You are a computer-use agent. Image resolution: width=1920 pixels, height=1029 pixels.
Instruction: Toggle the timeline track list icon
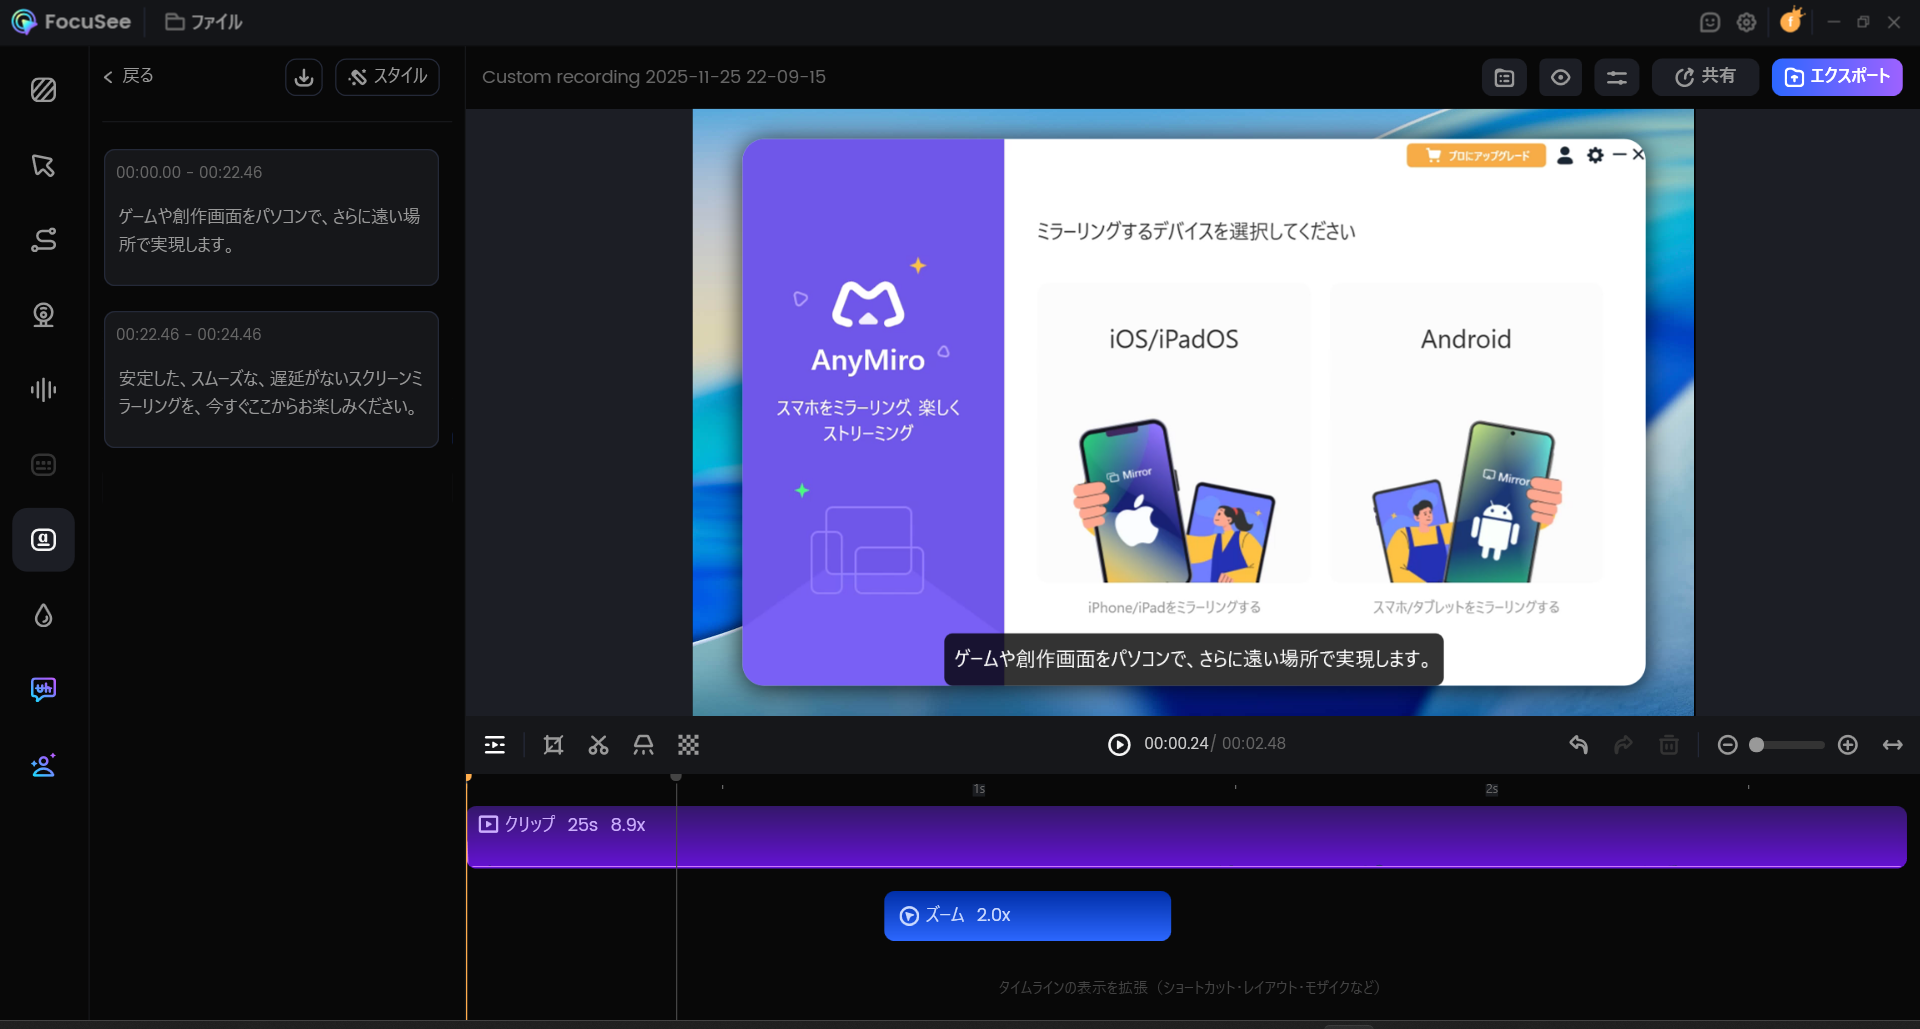coord(495,745)
